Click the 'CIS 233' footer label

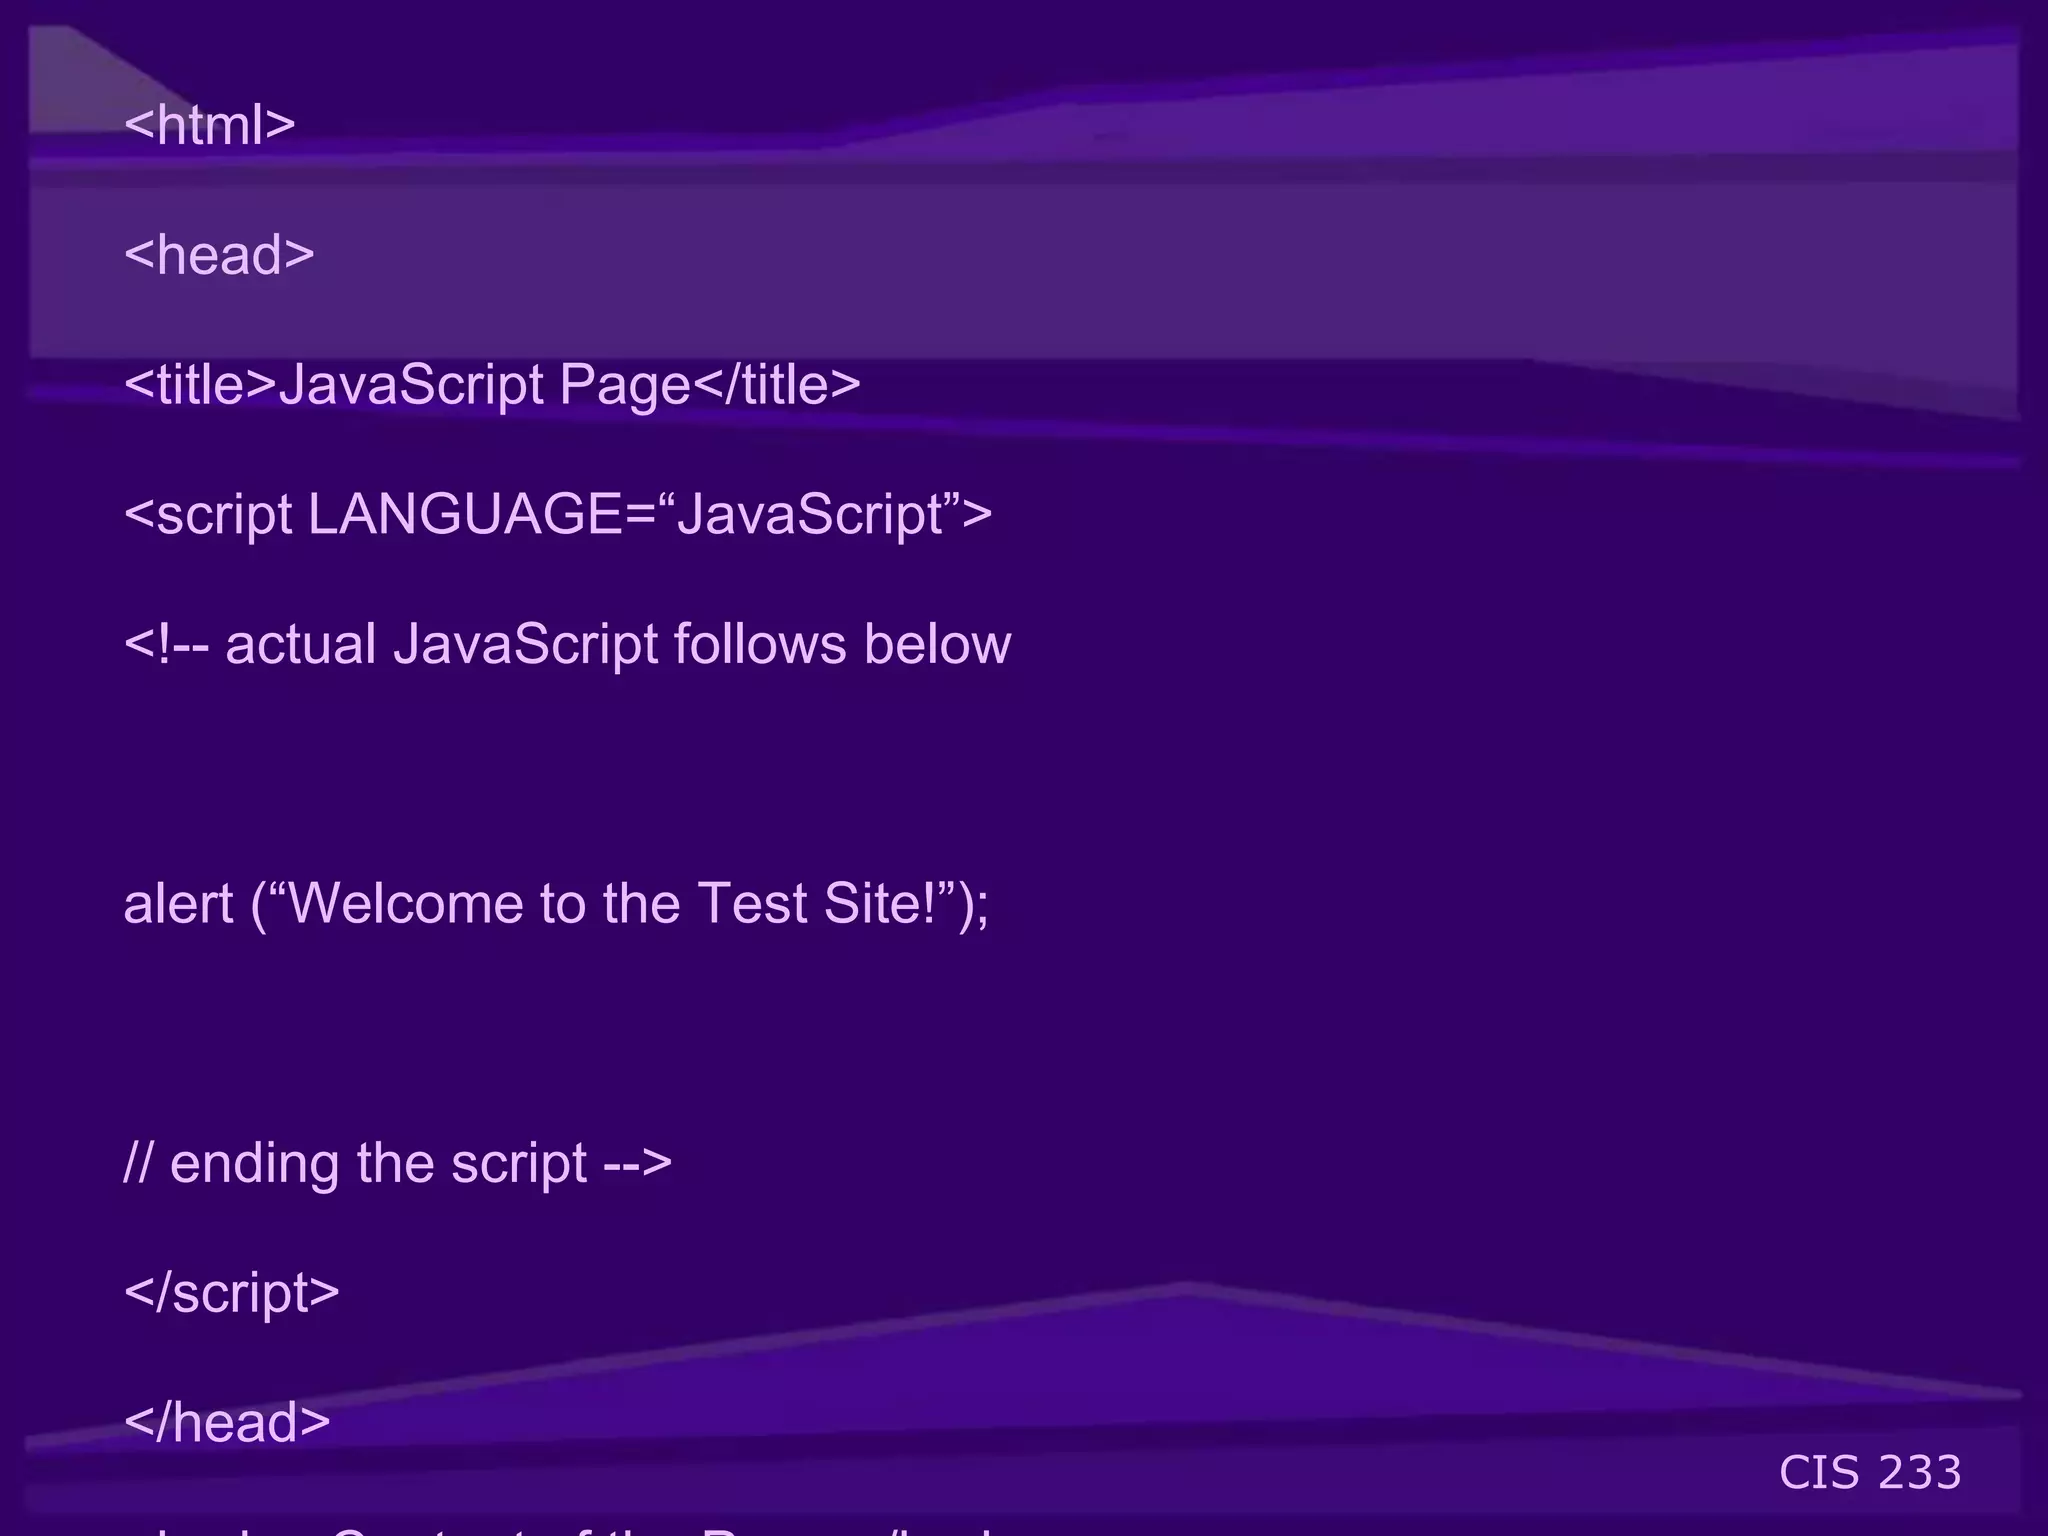click(1869, 1473)
